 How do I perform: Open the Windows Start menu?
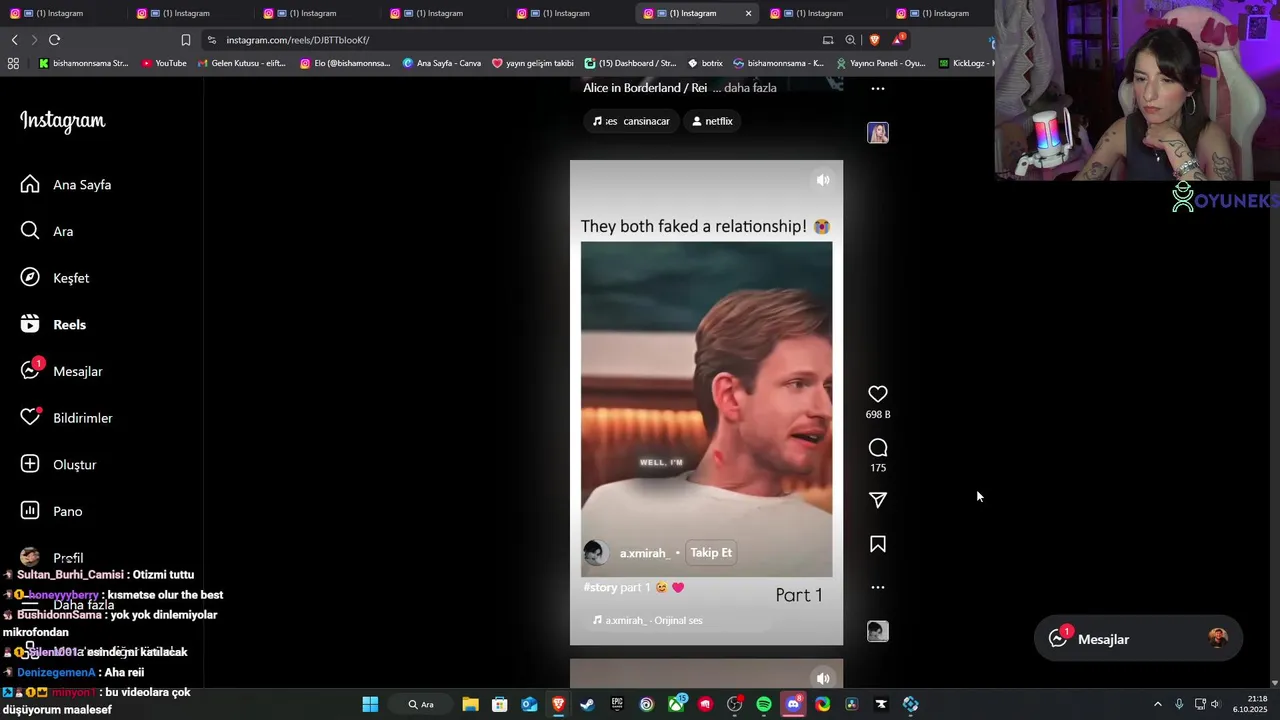coord(370,704)
